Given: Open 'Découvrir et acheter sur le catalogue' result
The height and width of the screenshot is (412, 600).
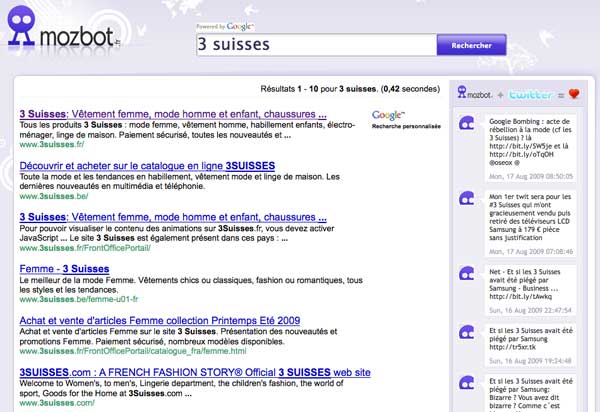Looking at the screenshot, I should 147,166.
